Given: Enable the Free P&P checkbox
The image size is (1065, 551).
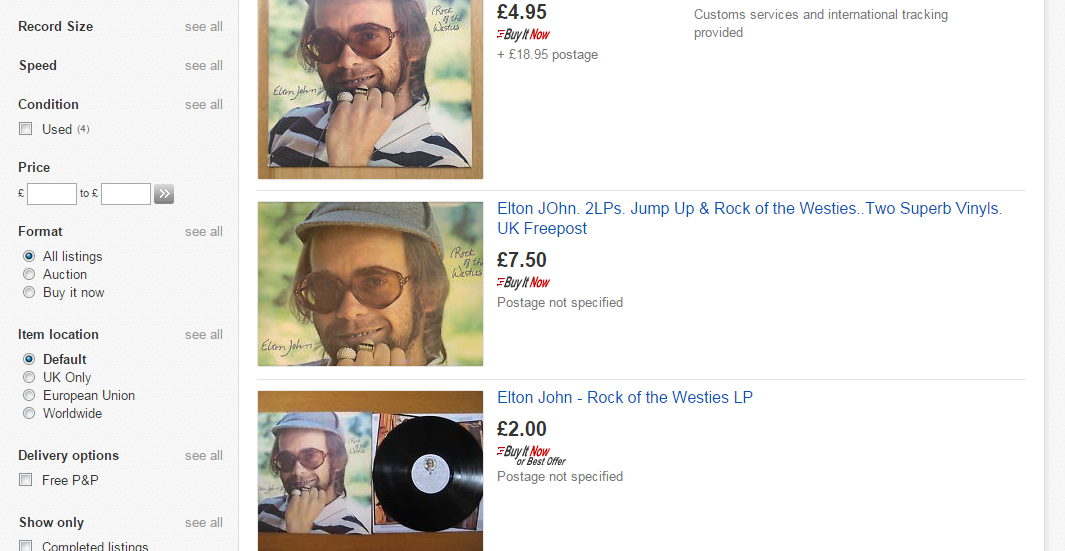Looking at the screenshot, I should click(26, 480).
